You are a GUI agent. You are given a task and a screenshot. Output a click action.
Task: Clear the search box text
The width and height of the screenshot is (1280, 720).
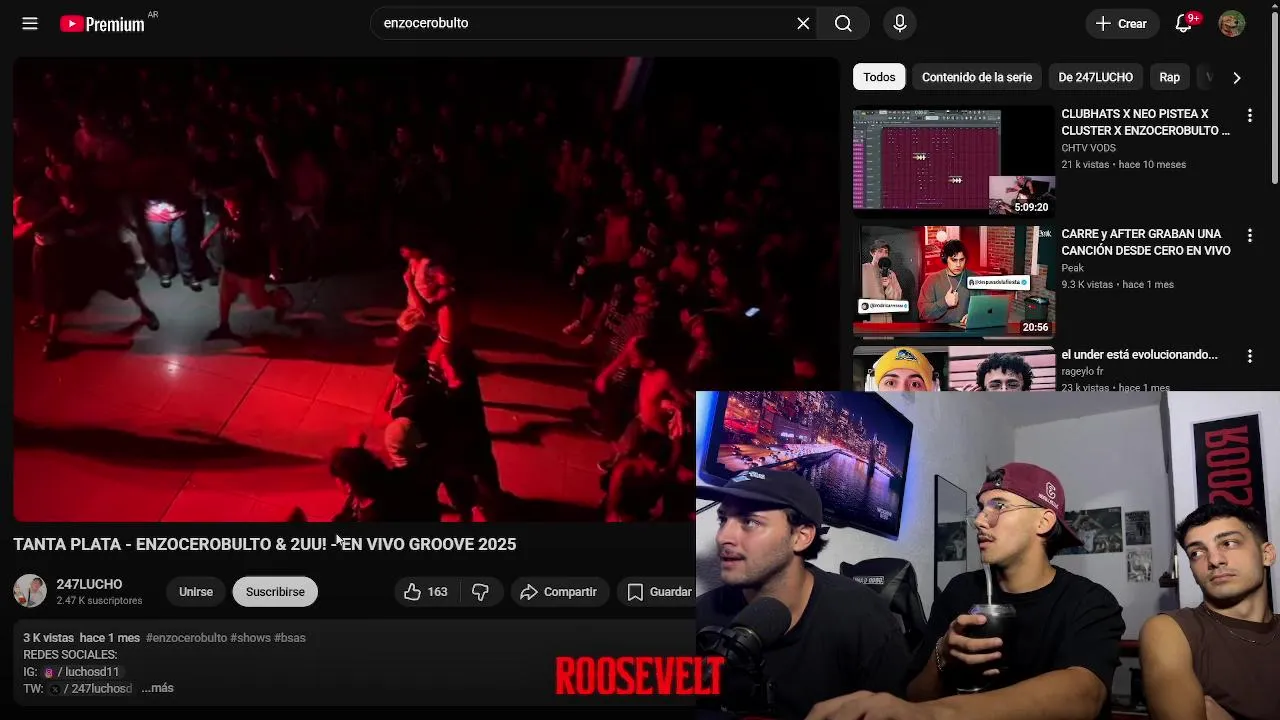[x=803, y=23]
